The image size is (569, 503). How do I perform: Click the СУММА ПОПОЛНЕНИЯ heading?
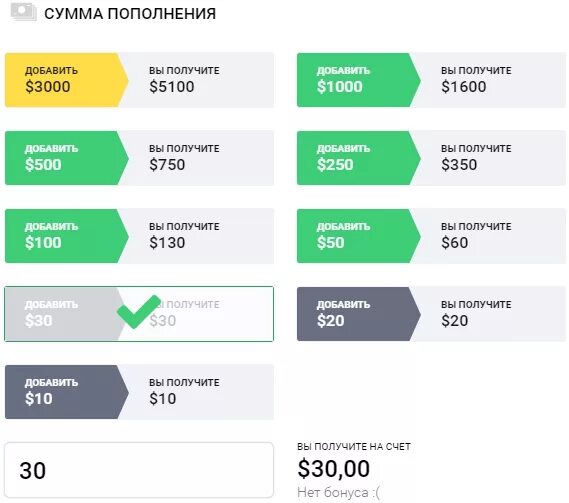click(x=130, y=14)
